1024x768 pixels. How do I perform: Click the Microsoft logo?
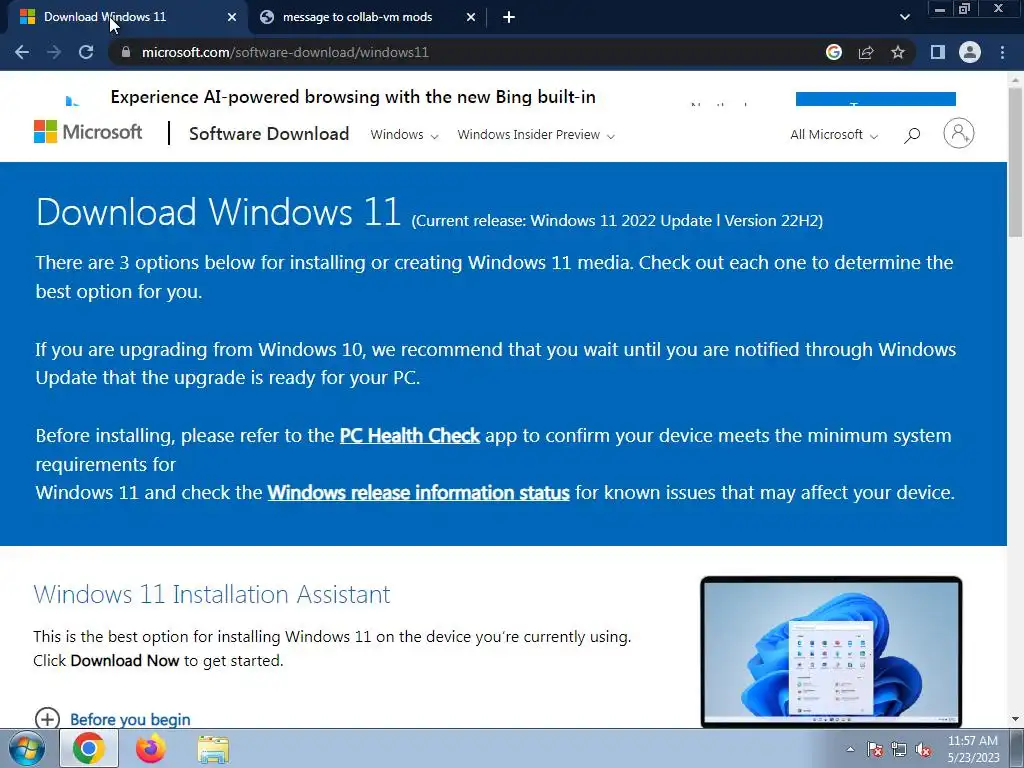pyautogui.click(x=88, y=133)
